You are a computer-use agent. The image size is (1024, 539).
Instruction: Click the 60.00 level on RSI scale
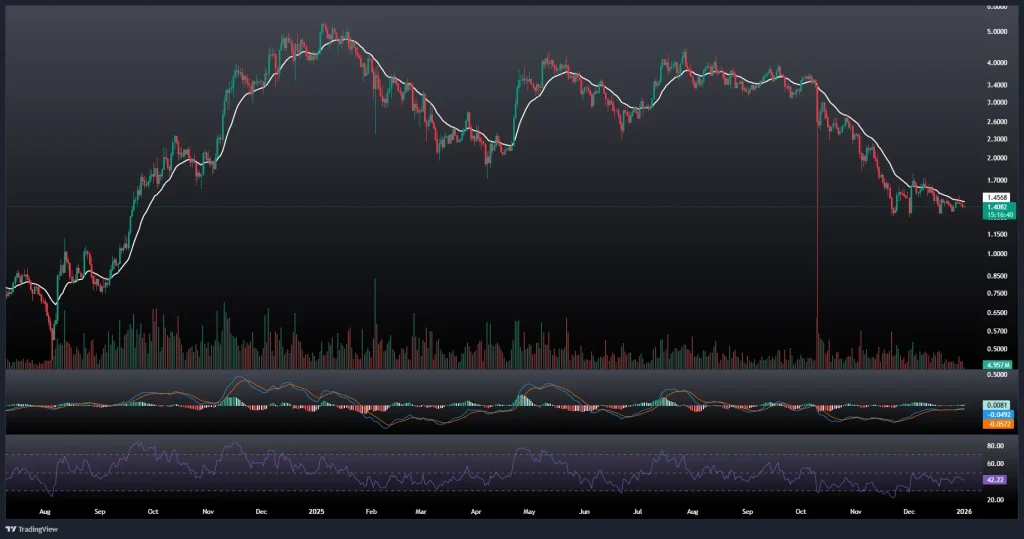click(996, 464)
